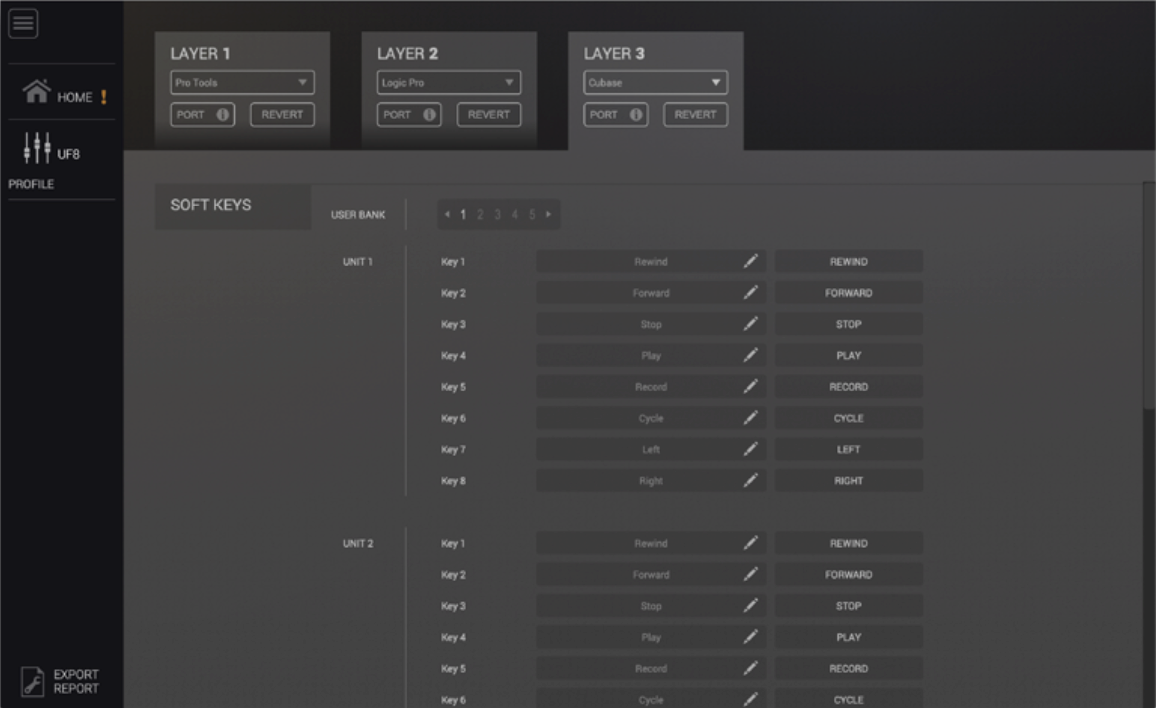Edit Unit 1 Key 1 Rewind label
Image resolution: width=1156 pixels, height=708 pixels.
(x=650, y=262)
